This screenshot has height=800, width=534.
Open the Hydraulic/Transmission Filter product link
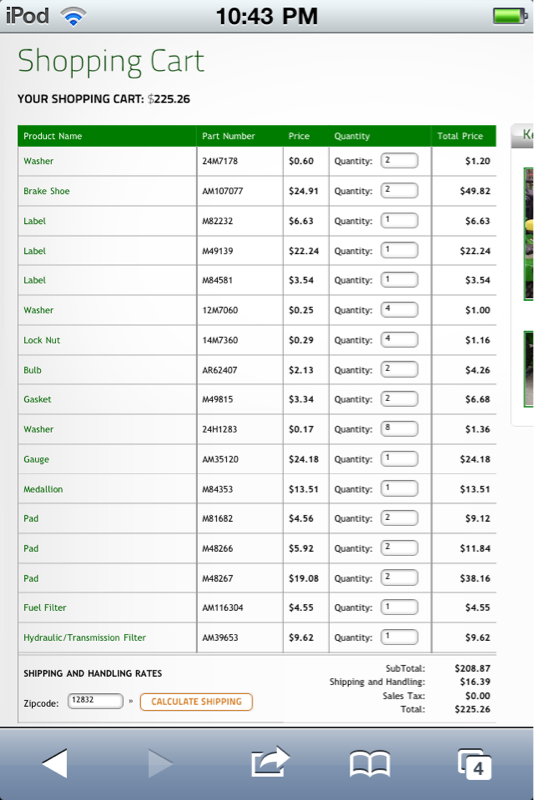tap(85, 637)
